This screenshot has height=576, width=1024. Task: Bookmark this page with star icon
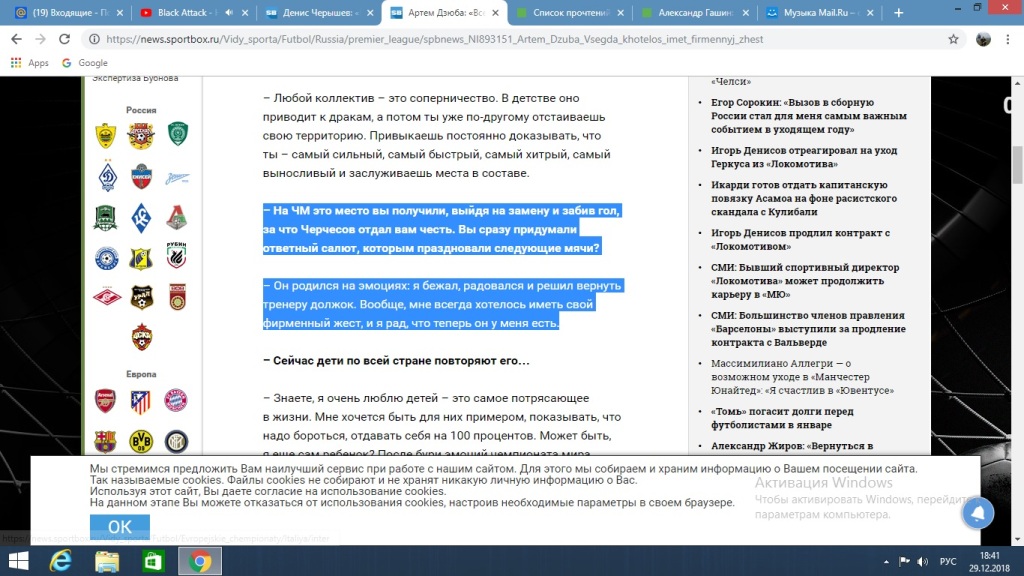pyautogui.click(x=953, y=39)
